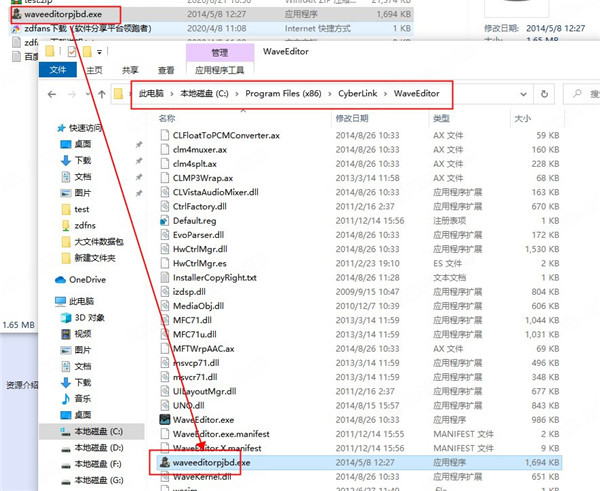The height and width of the screenshot is (491, 600).
Task: Open the quick access toolbar customize dropdown
Action: (x=99, y=52)
